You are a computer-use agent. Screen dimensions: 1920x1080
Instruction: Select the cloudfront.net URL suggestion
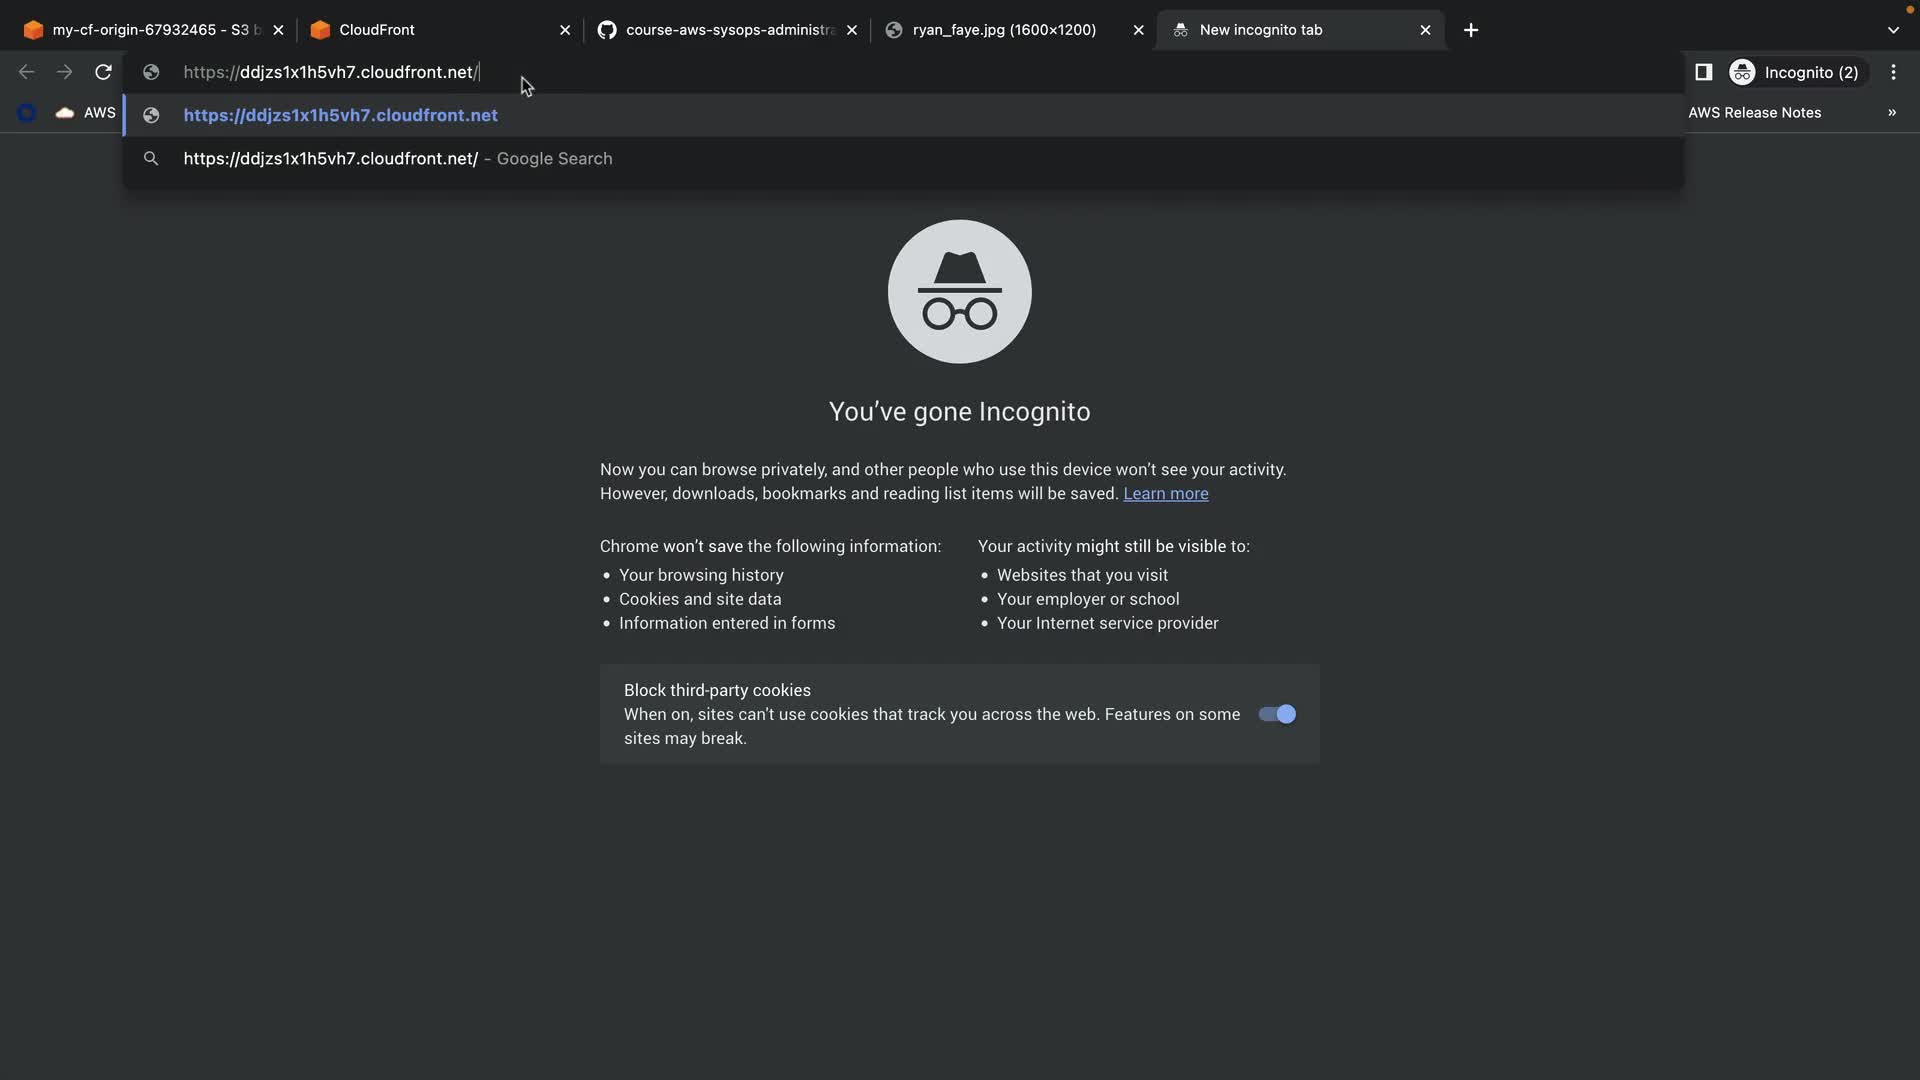pos(340,115)
